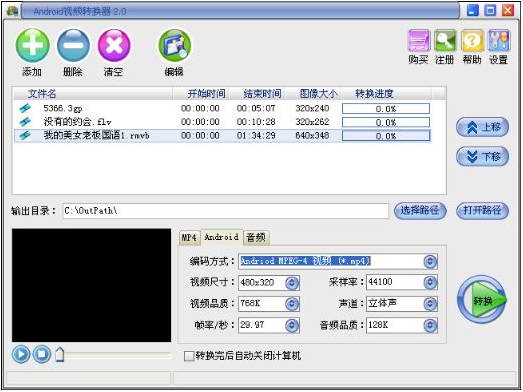Click the blue 删除 remove icon
The height and width of the screenshot is (392, 523).
tap(73, 45)
